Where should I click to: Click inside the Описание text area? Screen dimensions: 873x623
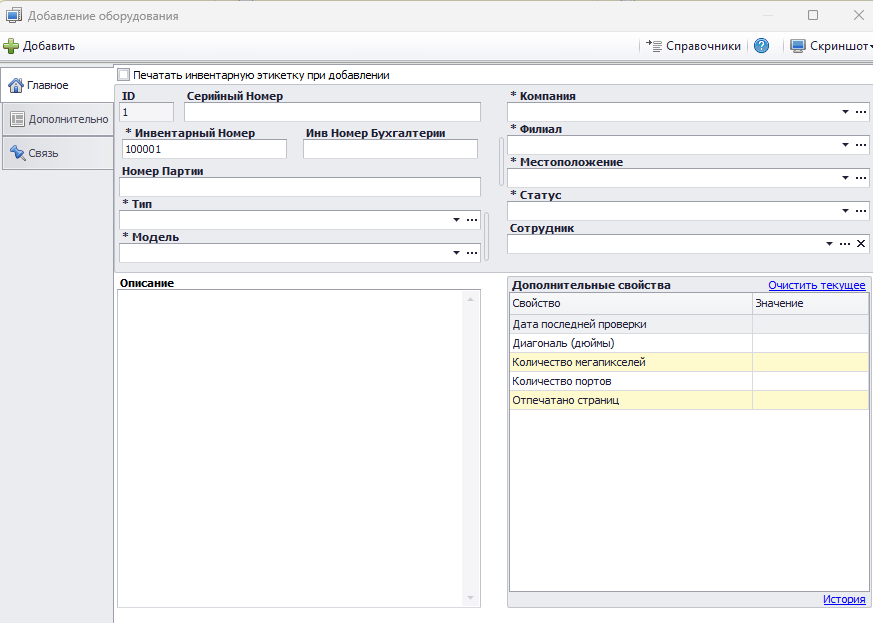pos(290,448)
